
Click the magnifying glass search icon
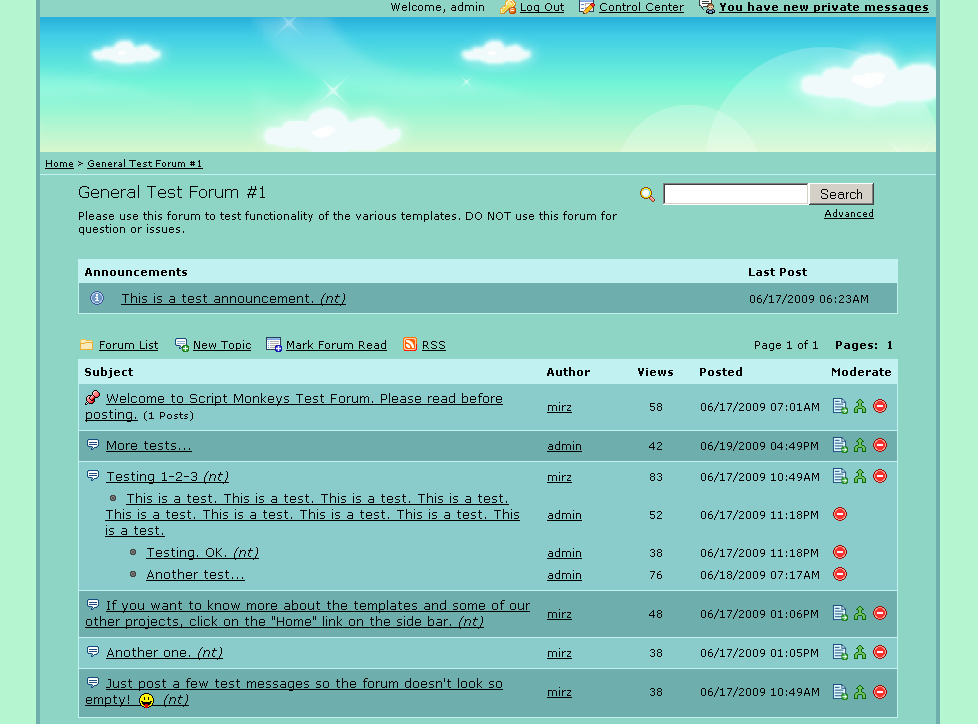click(647, 195)
